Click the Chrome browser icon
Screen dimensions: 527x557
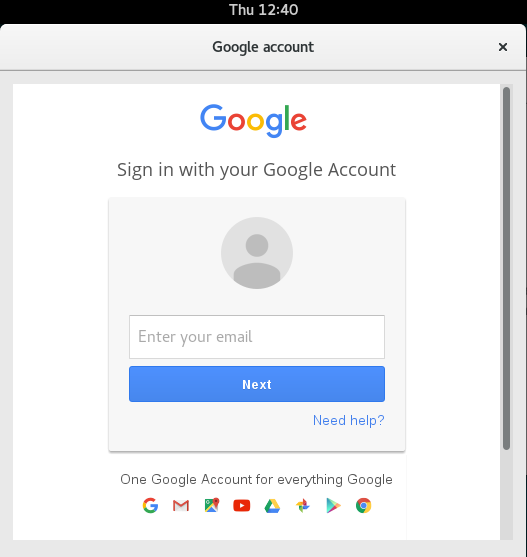tap(363, 505)
